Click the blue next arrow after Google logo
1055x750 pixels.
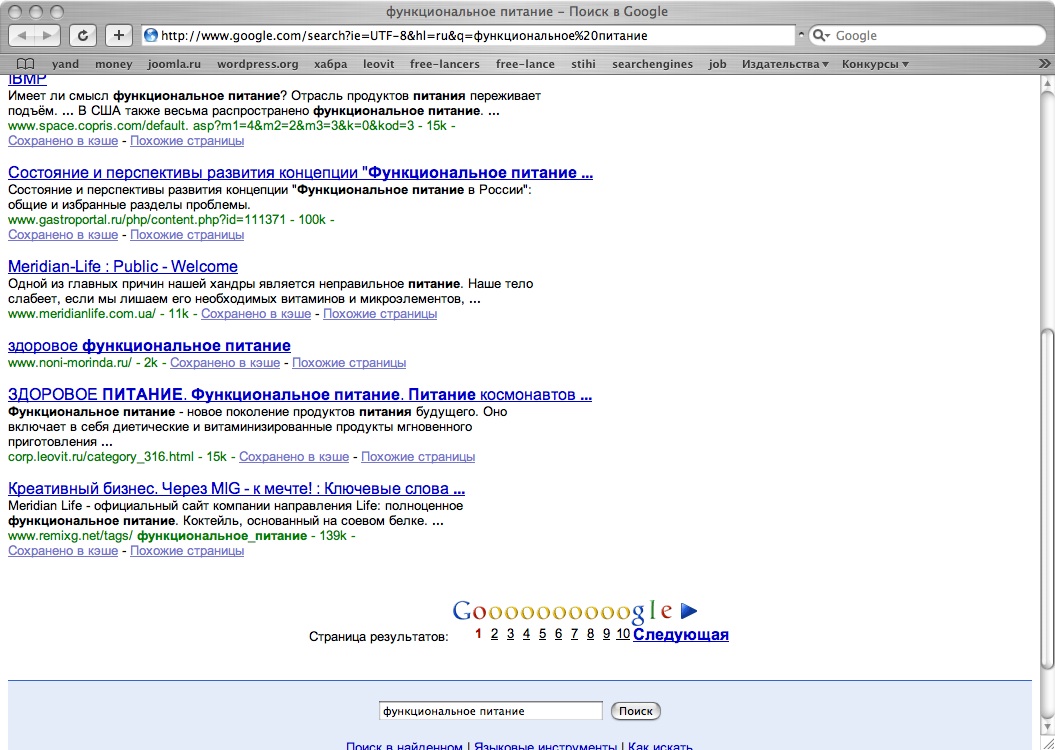688,611
